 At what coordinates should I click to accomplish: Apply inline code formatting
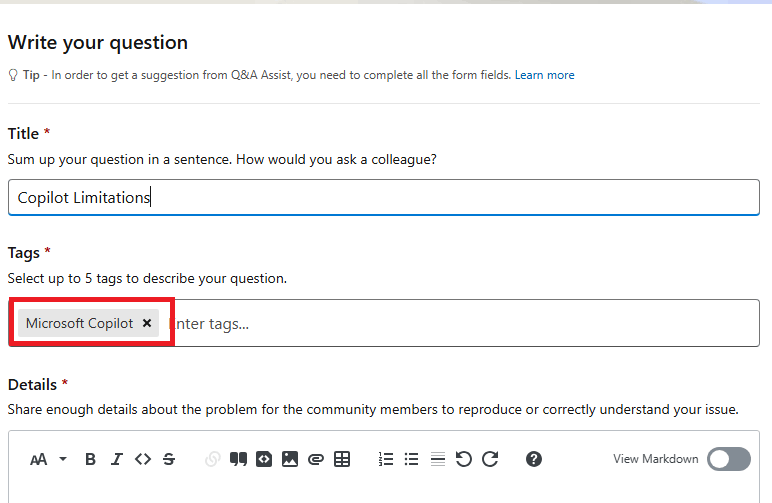143,459
